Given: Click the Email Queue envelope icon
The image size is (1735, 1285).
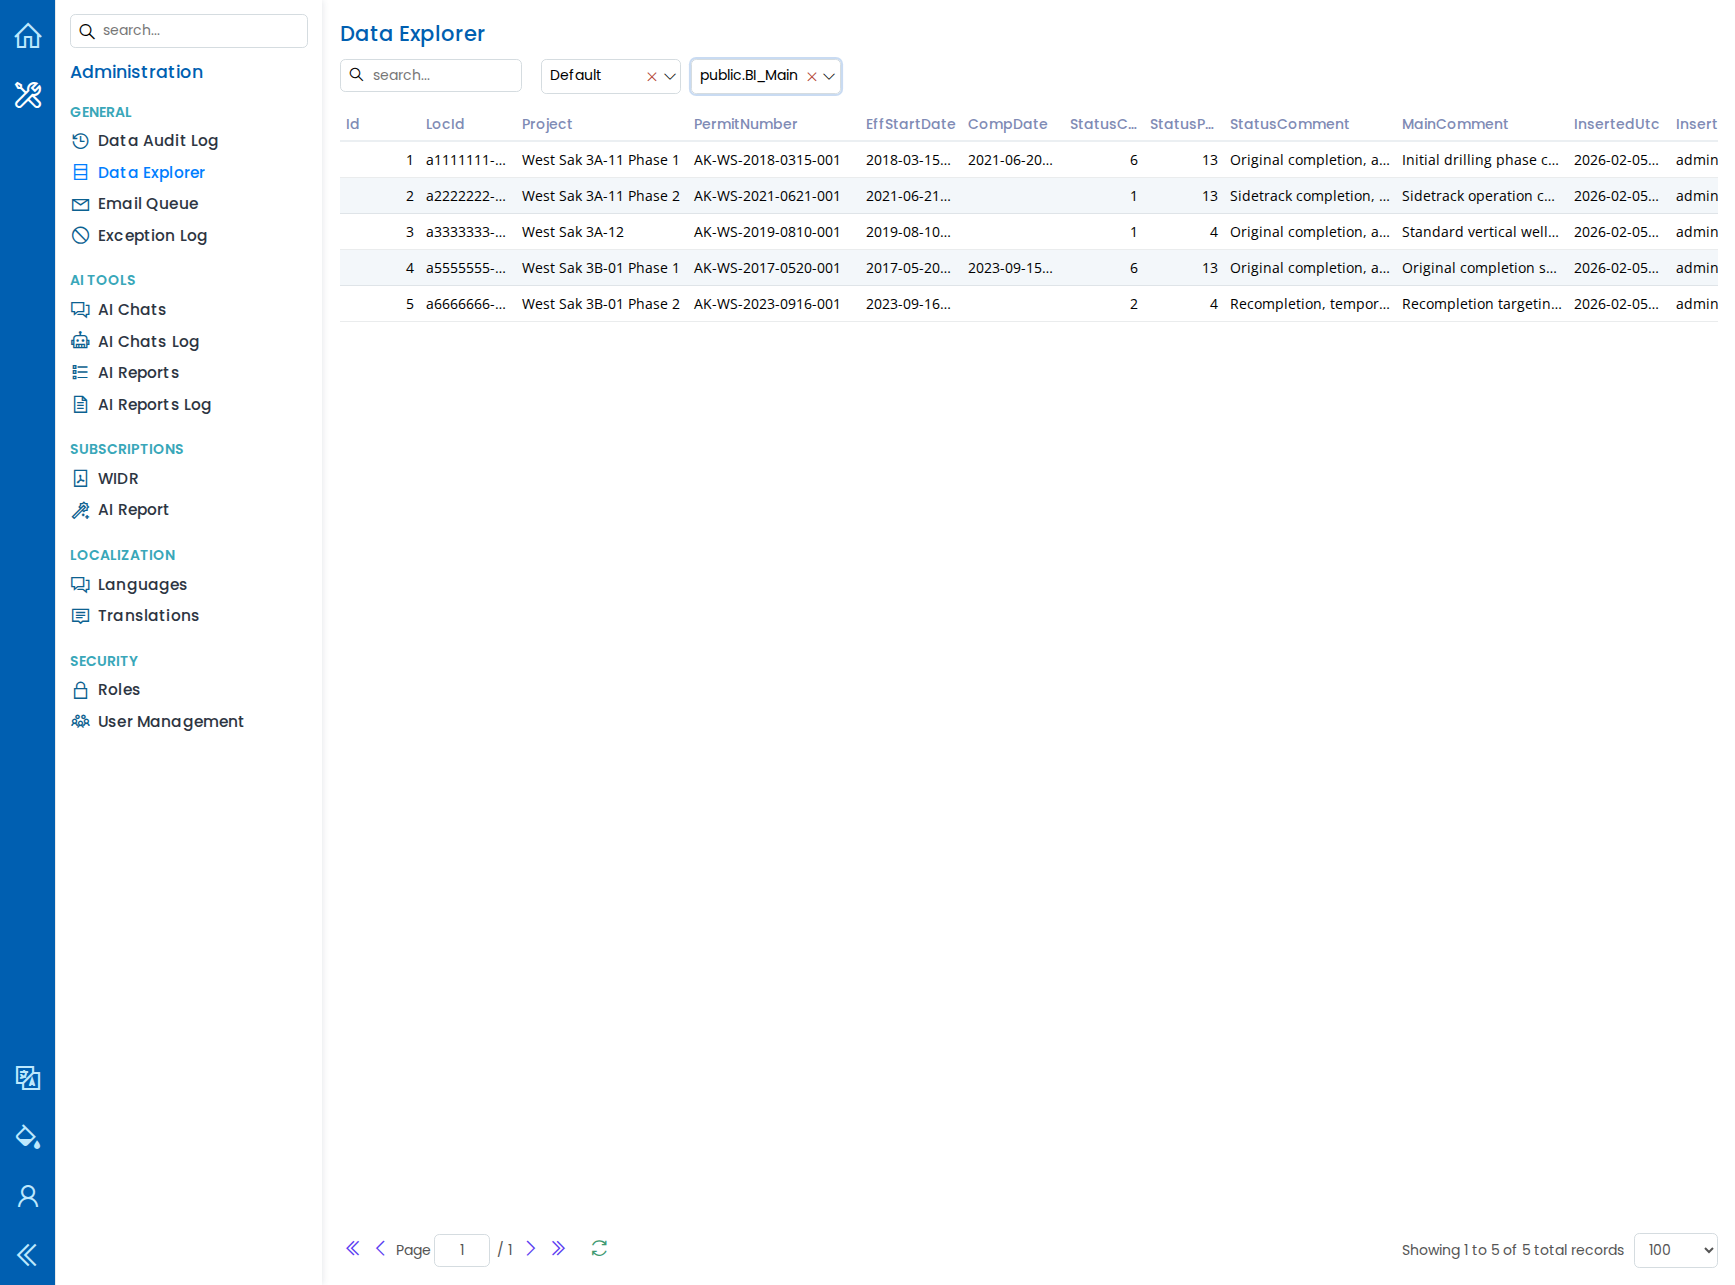Looking at the screenshot, I should (x=81, y=204).
